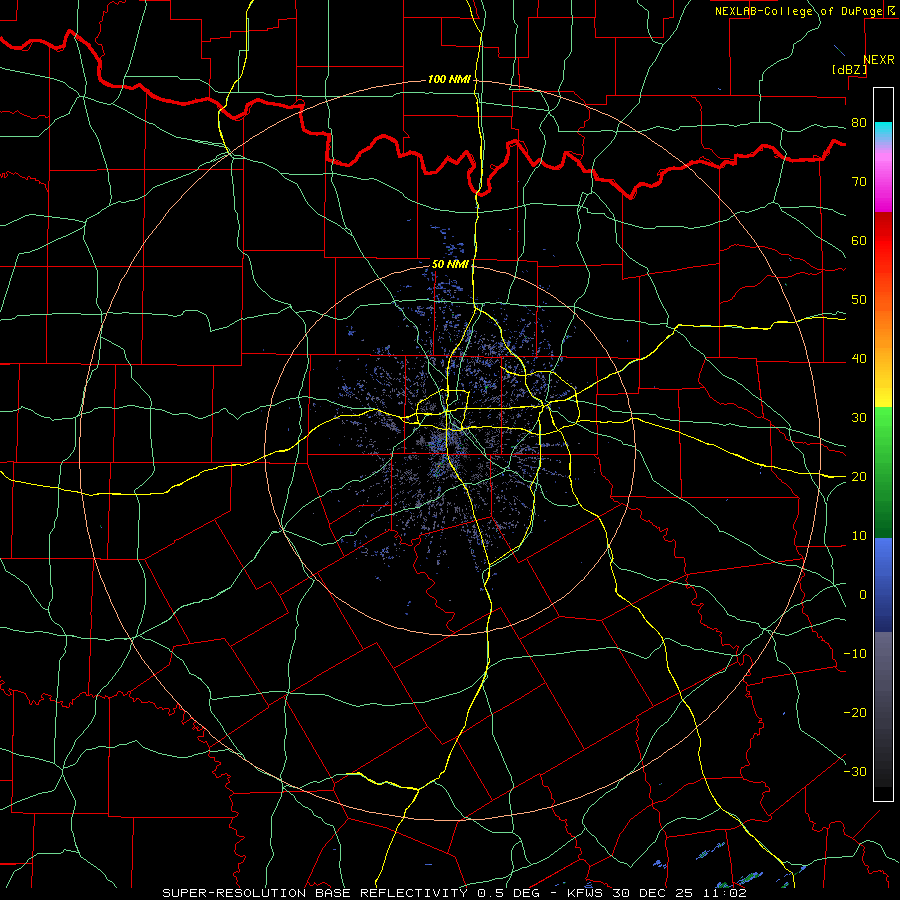This screenshot has width=900, height=900.
Task: Select the 100 NMI range ring label
Action: tap(449, 79)
